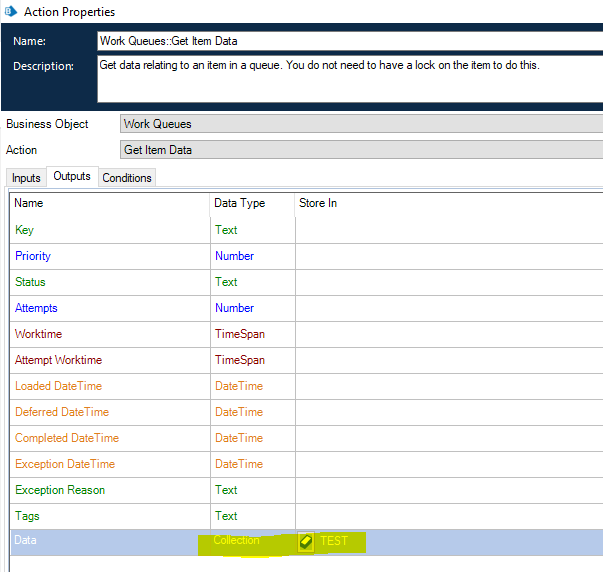
Task: Click the Store In cell for Tags
Action: point(449,516)
